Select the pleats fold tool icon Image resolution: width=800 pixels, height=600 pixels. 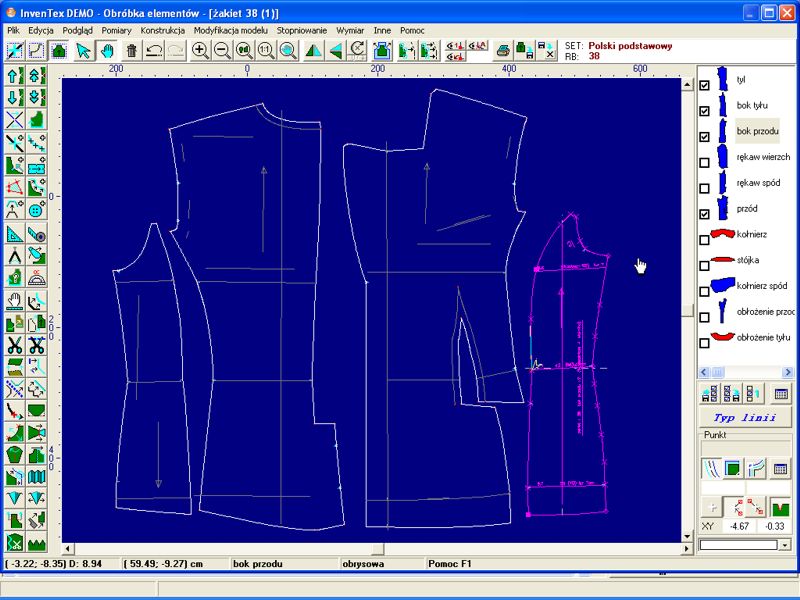tap(36, 477)
